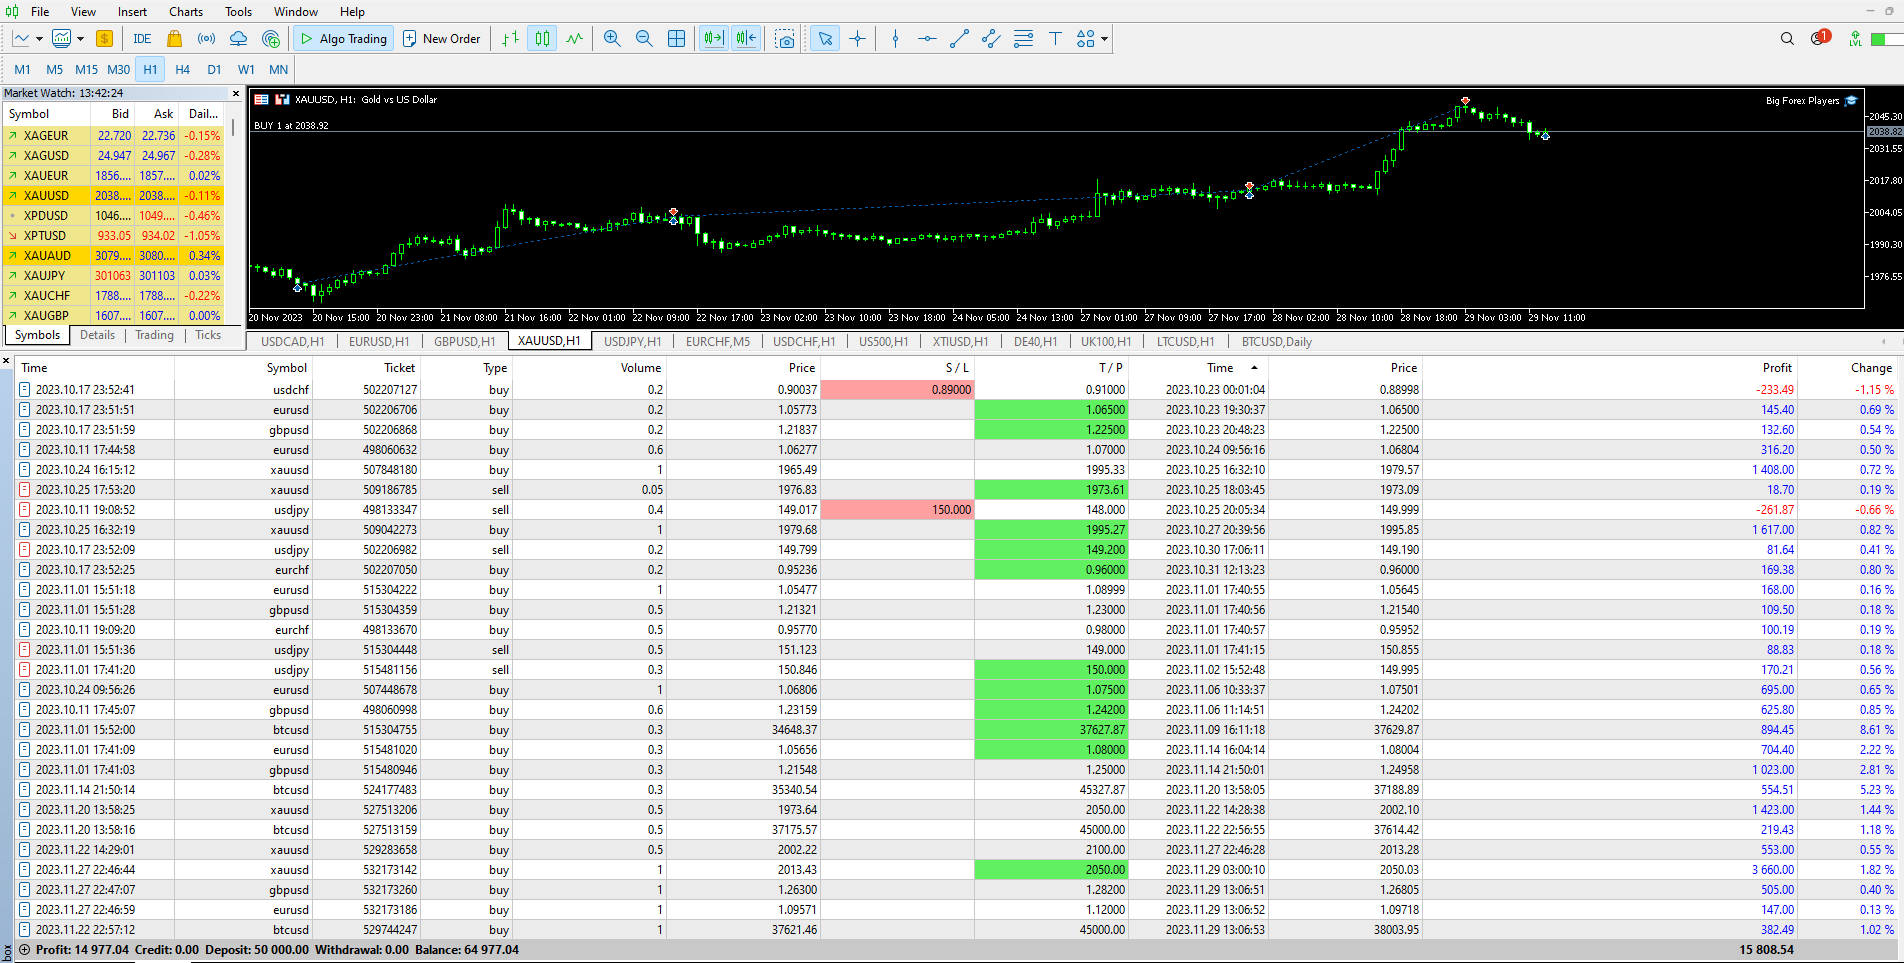Select the H4 timeframe
This screenshot has width=1904, height=963.
click(x=182, y=70)
